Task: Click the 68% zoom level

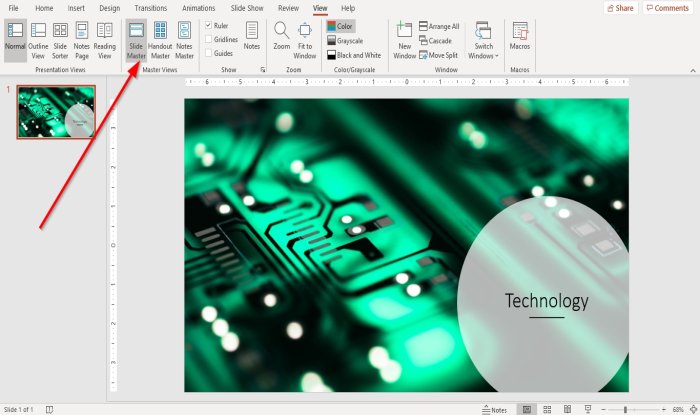Action: [x=678, y=409]
